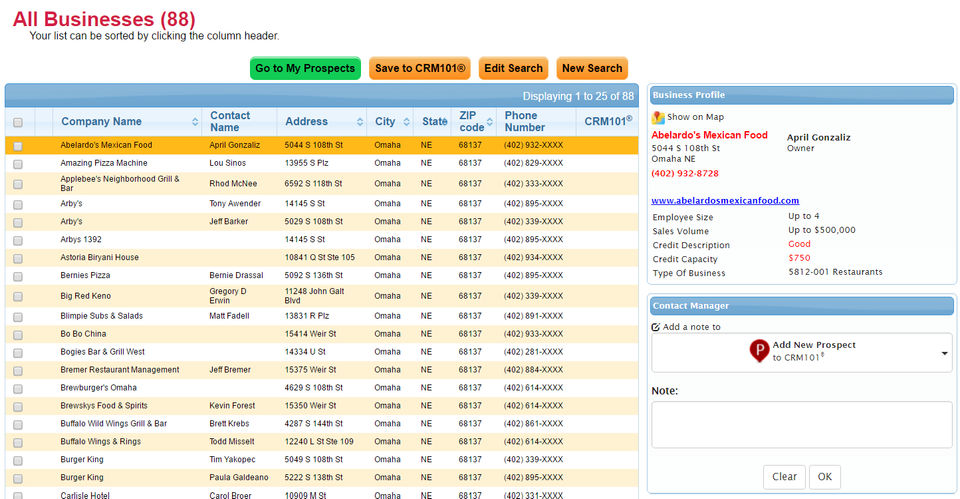Screen dimensions: 960x499
Task: Click the Edit Search button
Action: tap(513, 68)
